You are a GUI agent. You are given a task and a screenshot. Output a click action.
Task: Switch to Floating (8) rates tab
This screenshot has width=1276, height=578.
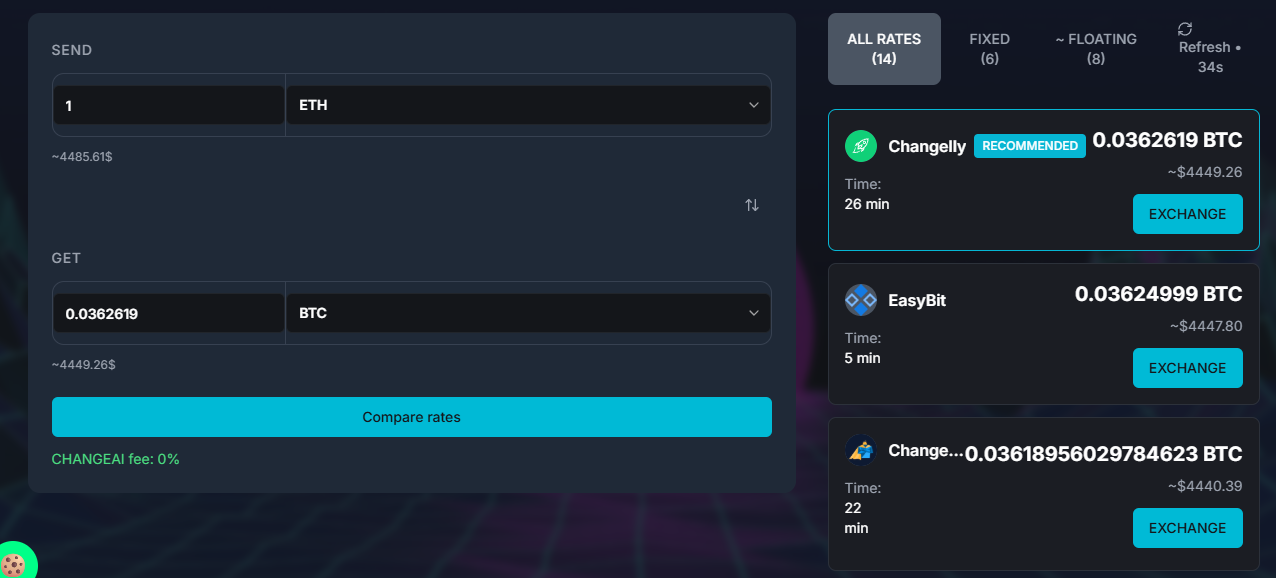pos(1096,49)
